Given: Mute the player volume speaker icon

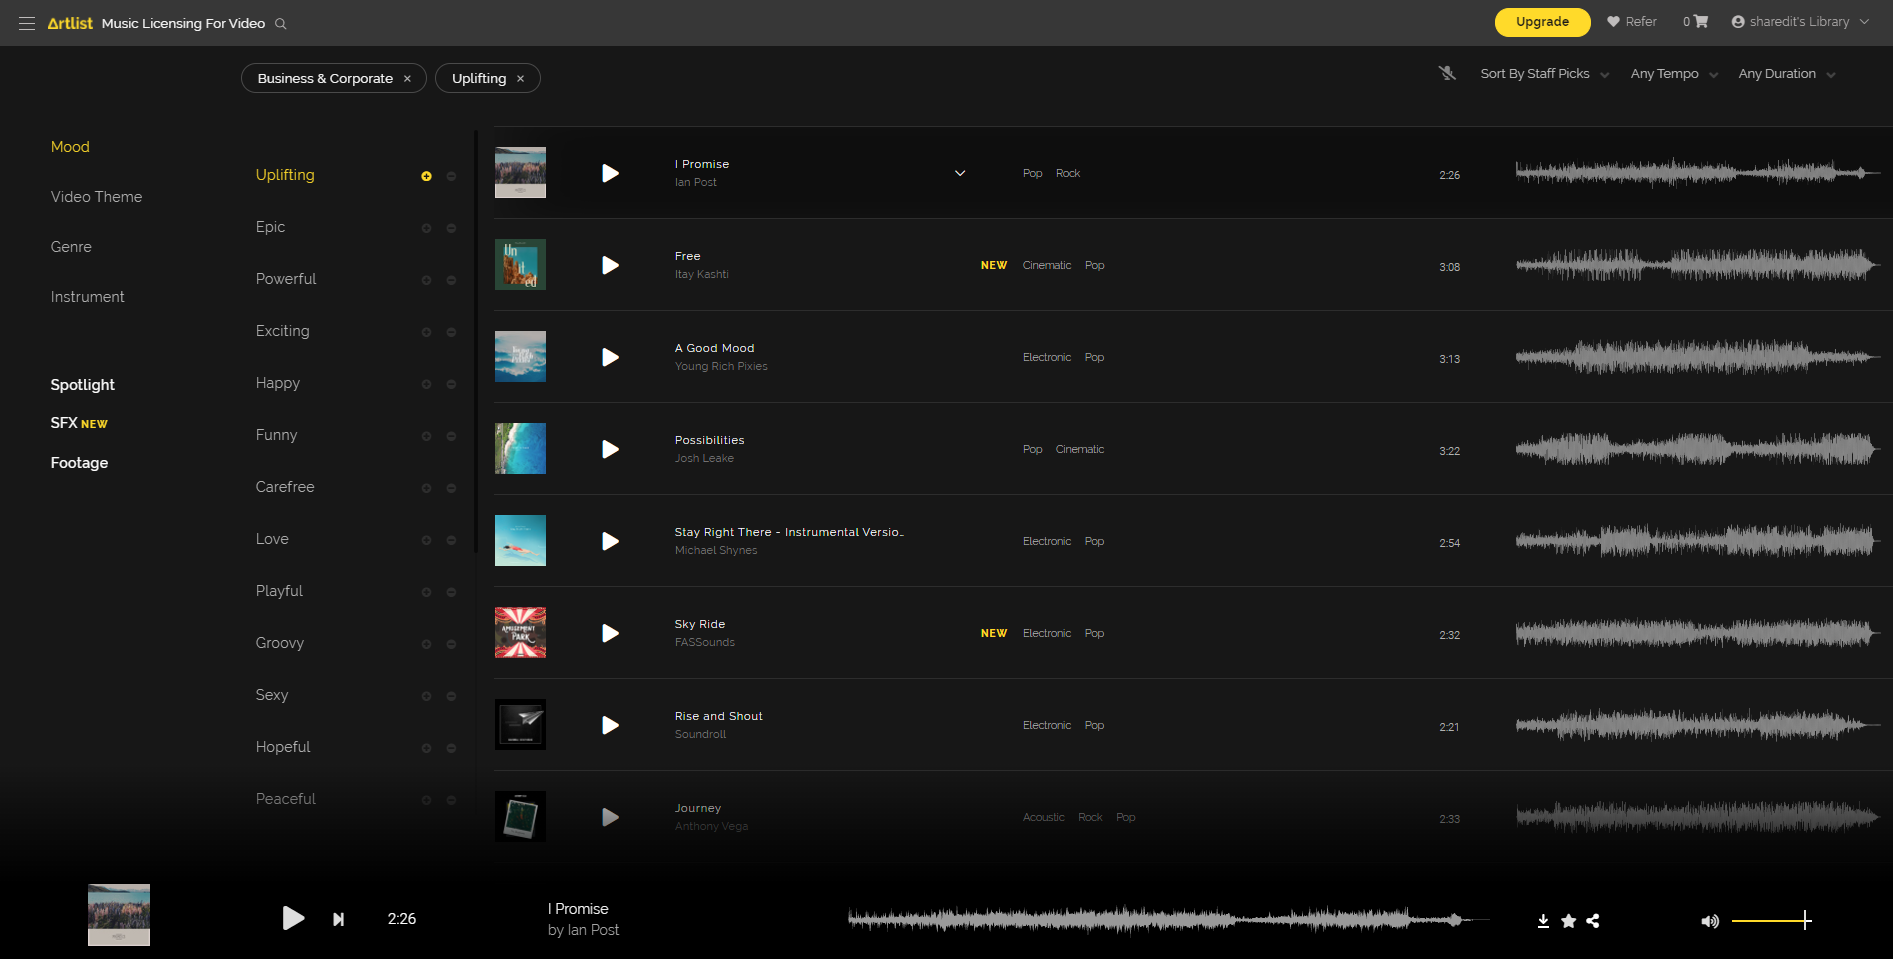Looking at the screenshot, I should point(1709,921).
